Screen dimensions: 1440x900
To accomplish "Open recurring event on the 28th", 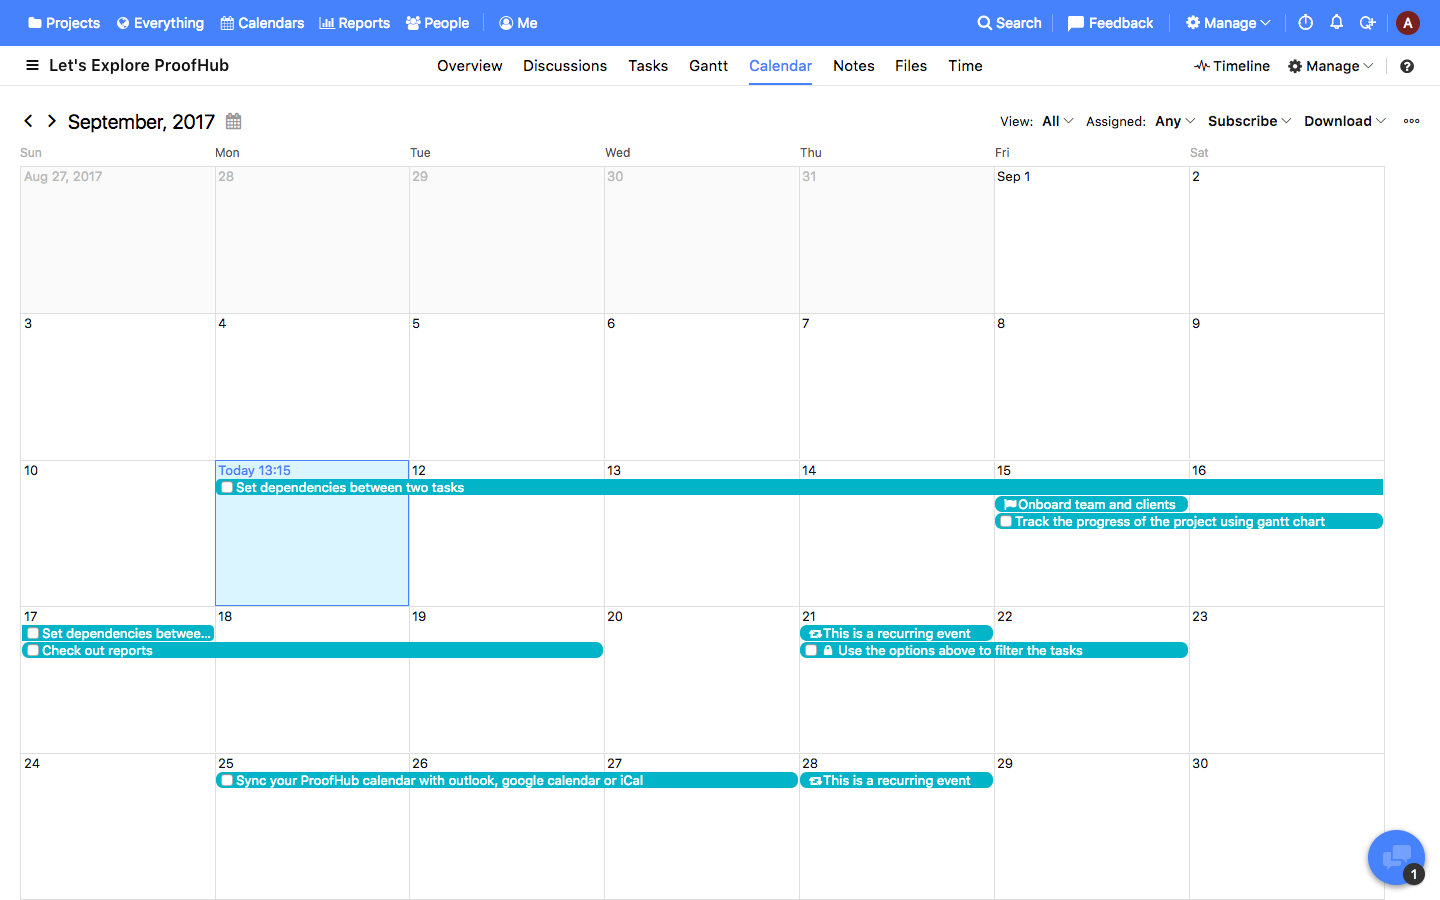I will 896,781.
